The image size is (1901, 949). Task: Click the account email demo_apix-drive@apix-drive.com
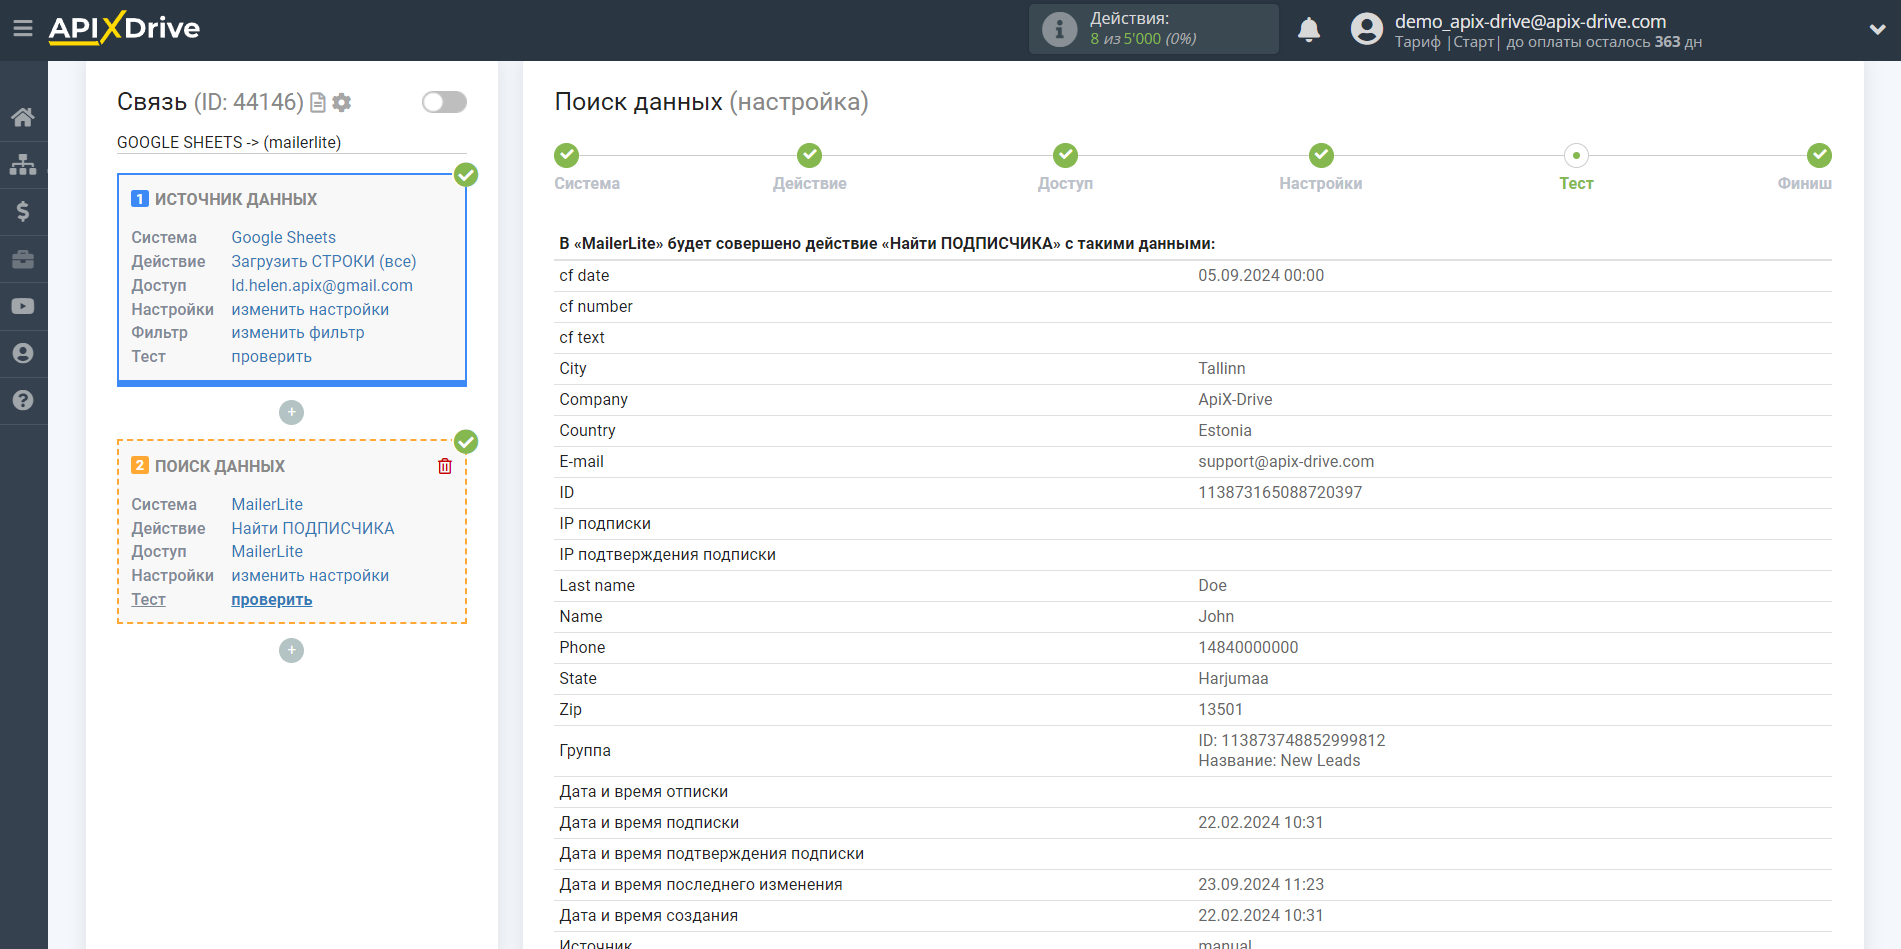coord(1530,21)
